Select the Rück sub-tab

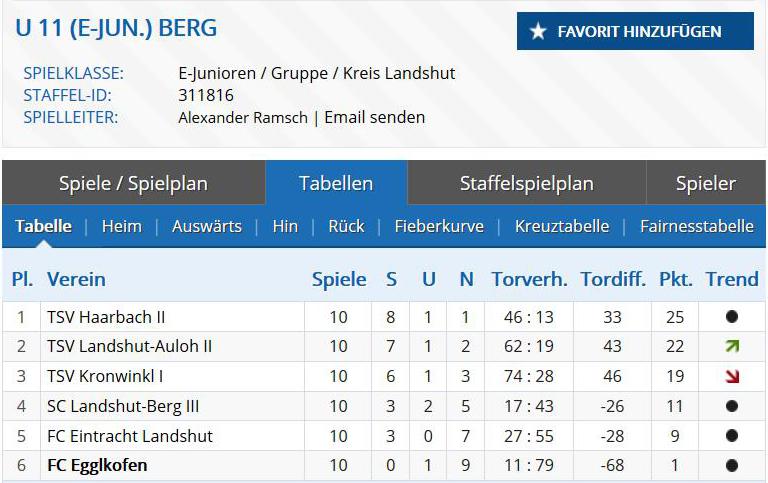346,226
